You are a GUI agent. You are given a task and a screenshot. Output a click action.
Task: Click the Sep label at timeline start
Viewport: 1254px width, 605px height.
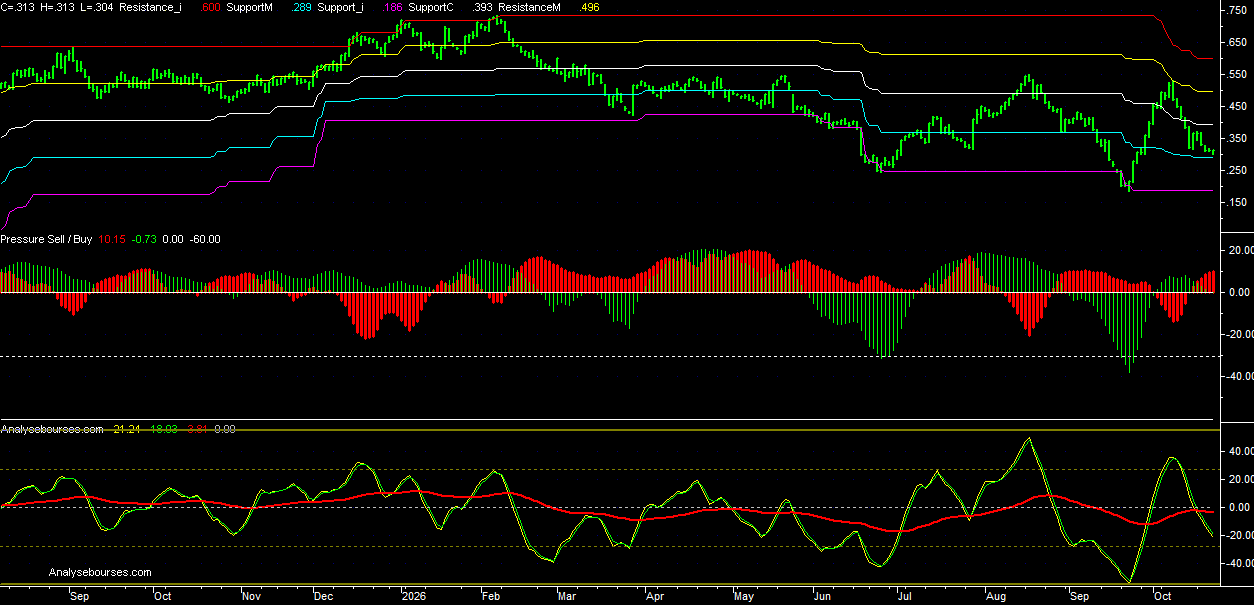pyautogui.click(x=80, y=594)
